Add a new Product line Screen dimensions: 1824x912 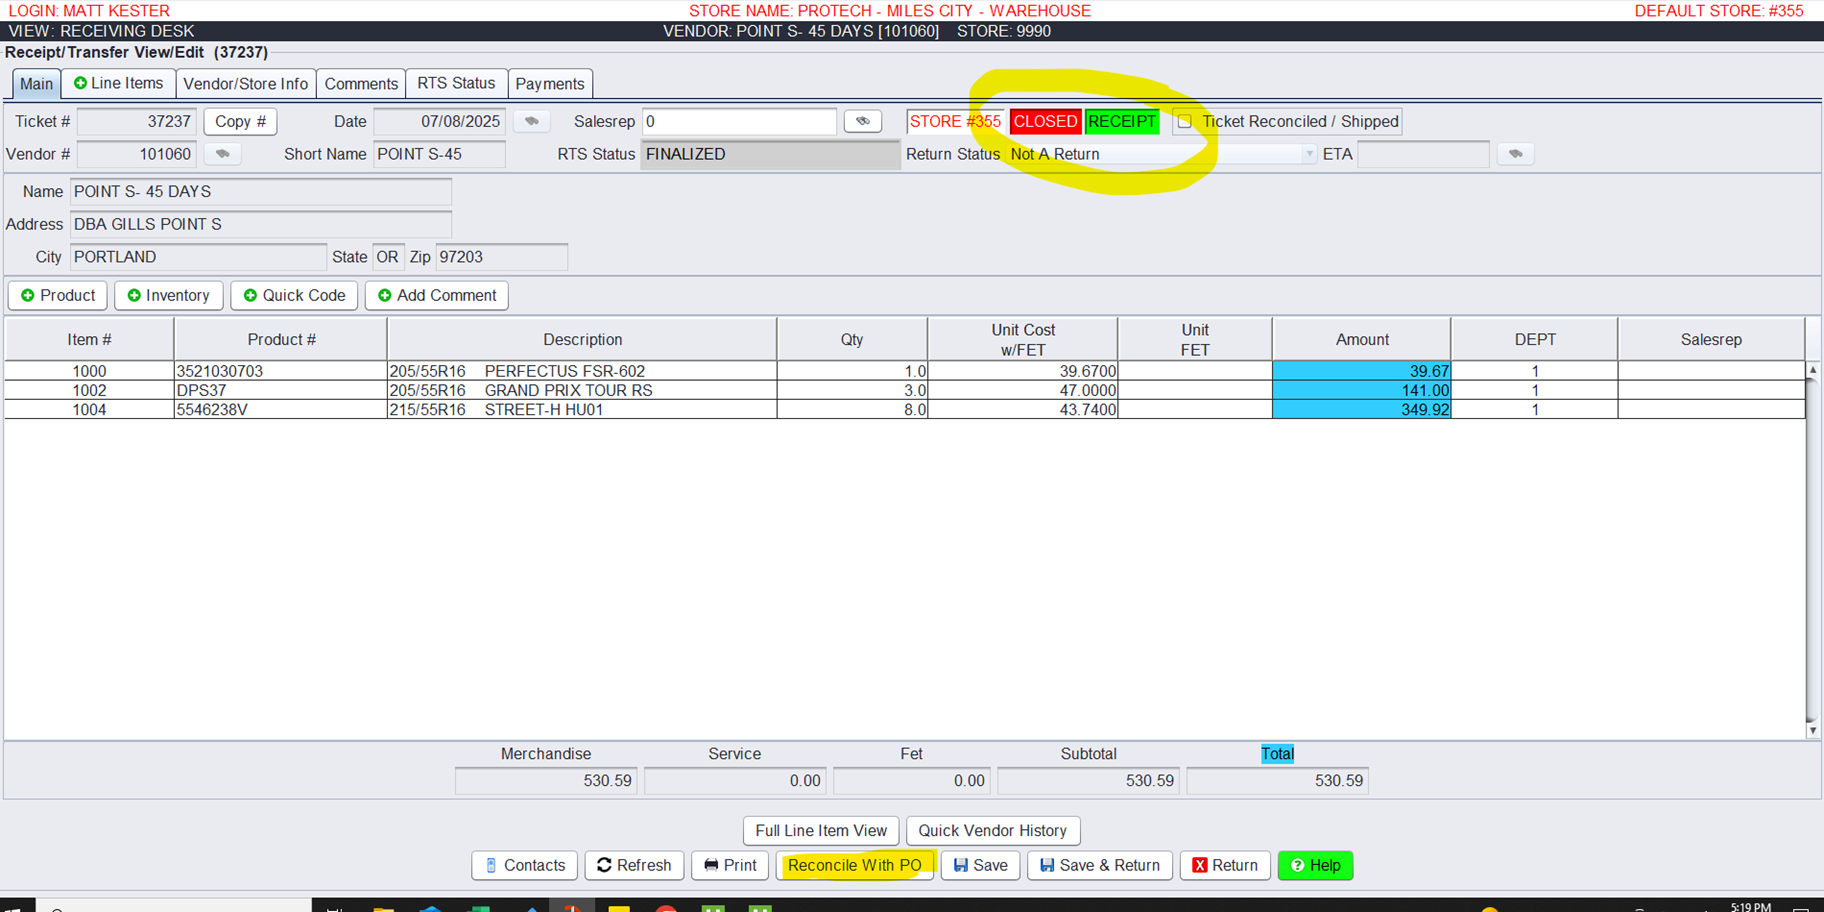coord(58,295)
